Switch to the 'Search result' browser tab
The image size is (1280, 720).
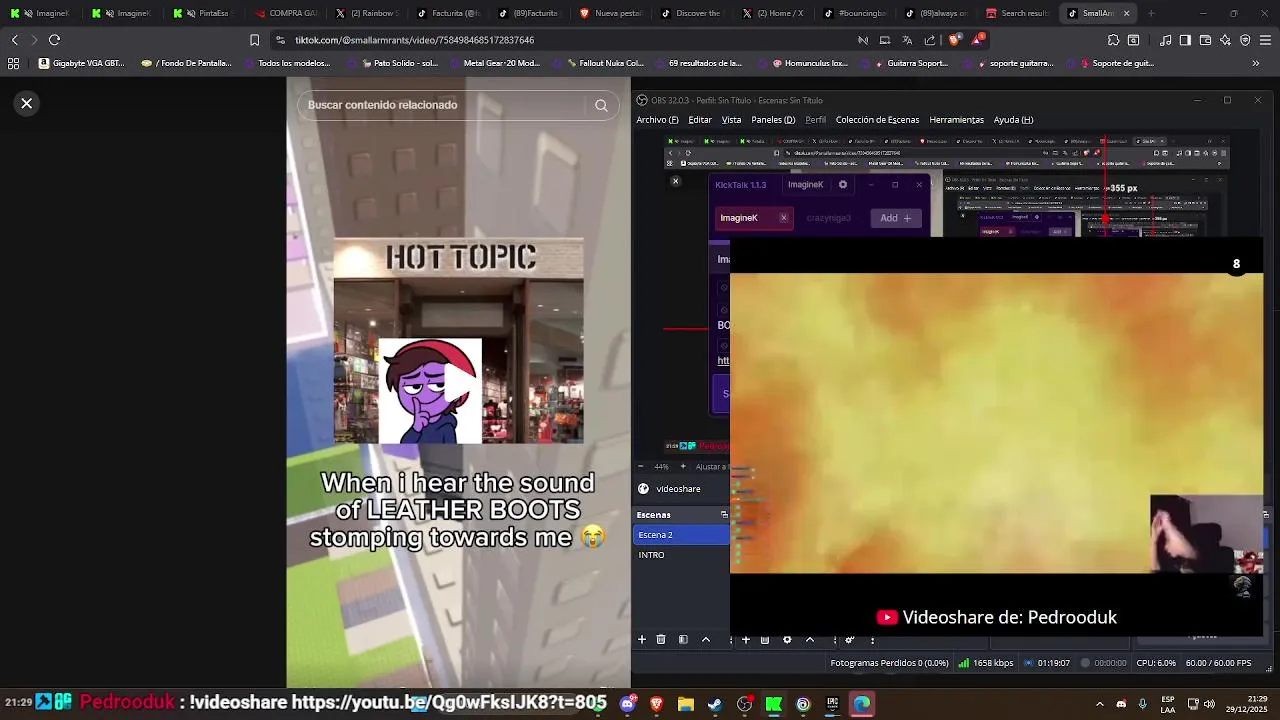tap(1017, 13)
